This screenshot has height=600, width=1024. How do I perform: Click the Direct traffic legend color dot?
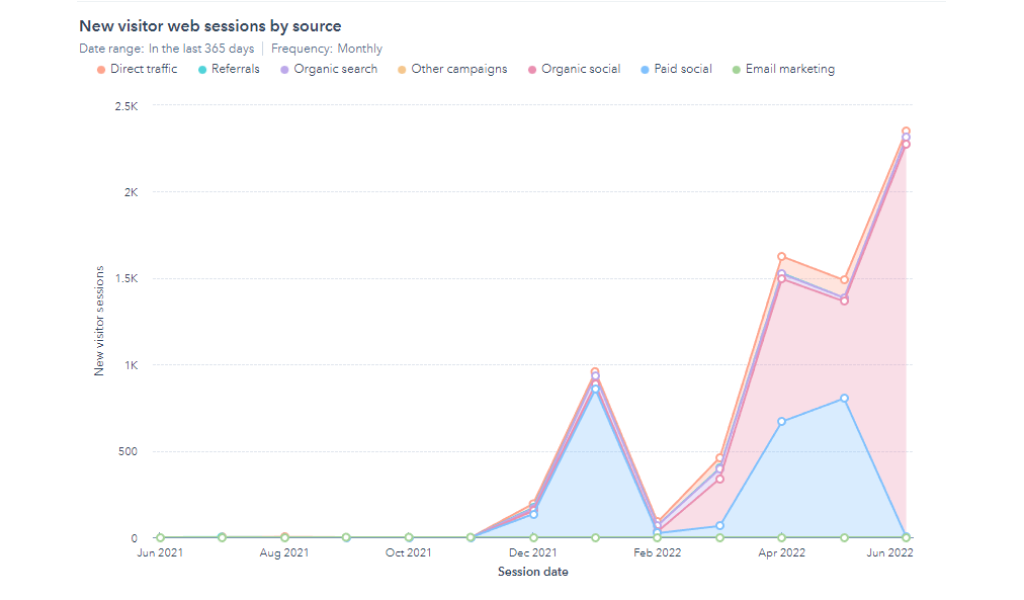coord(100,70)
